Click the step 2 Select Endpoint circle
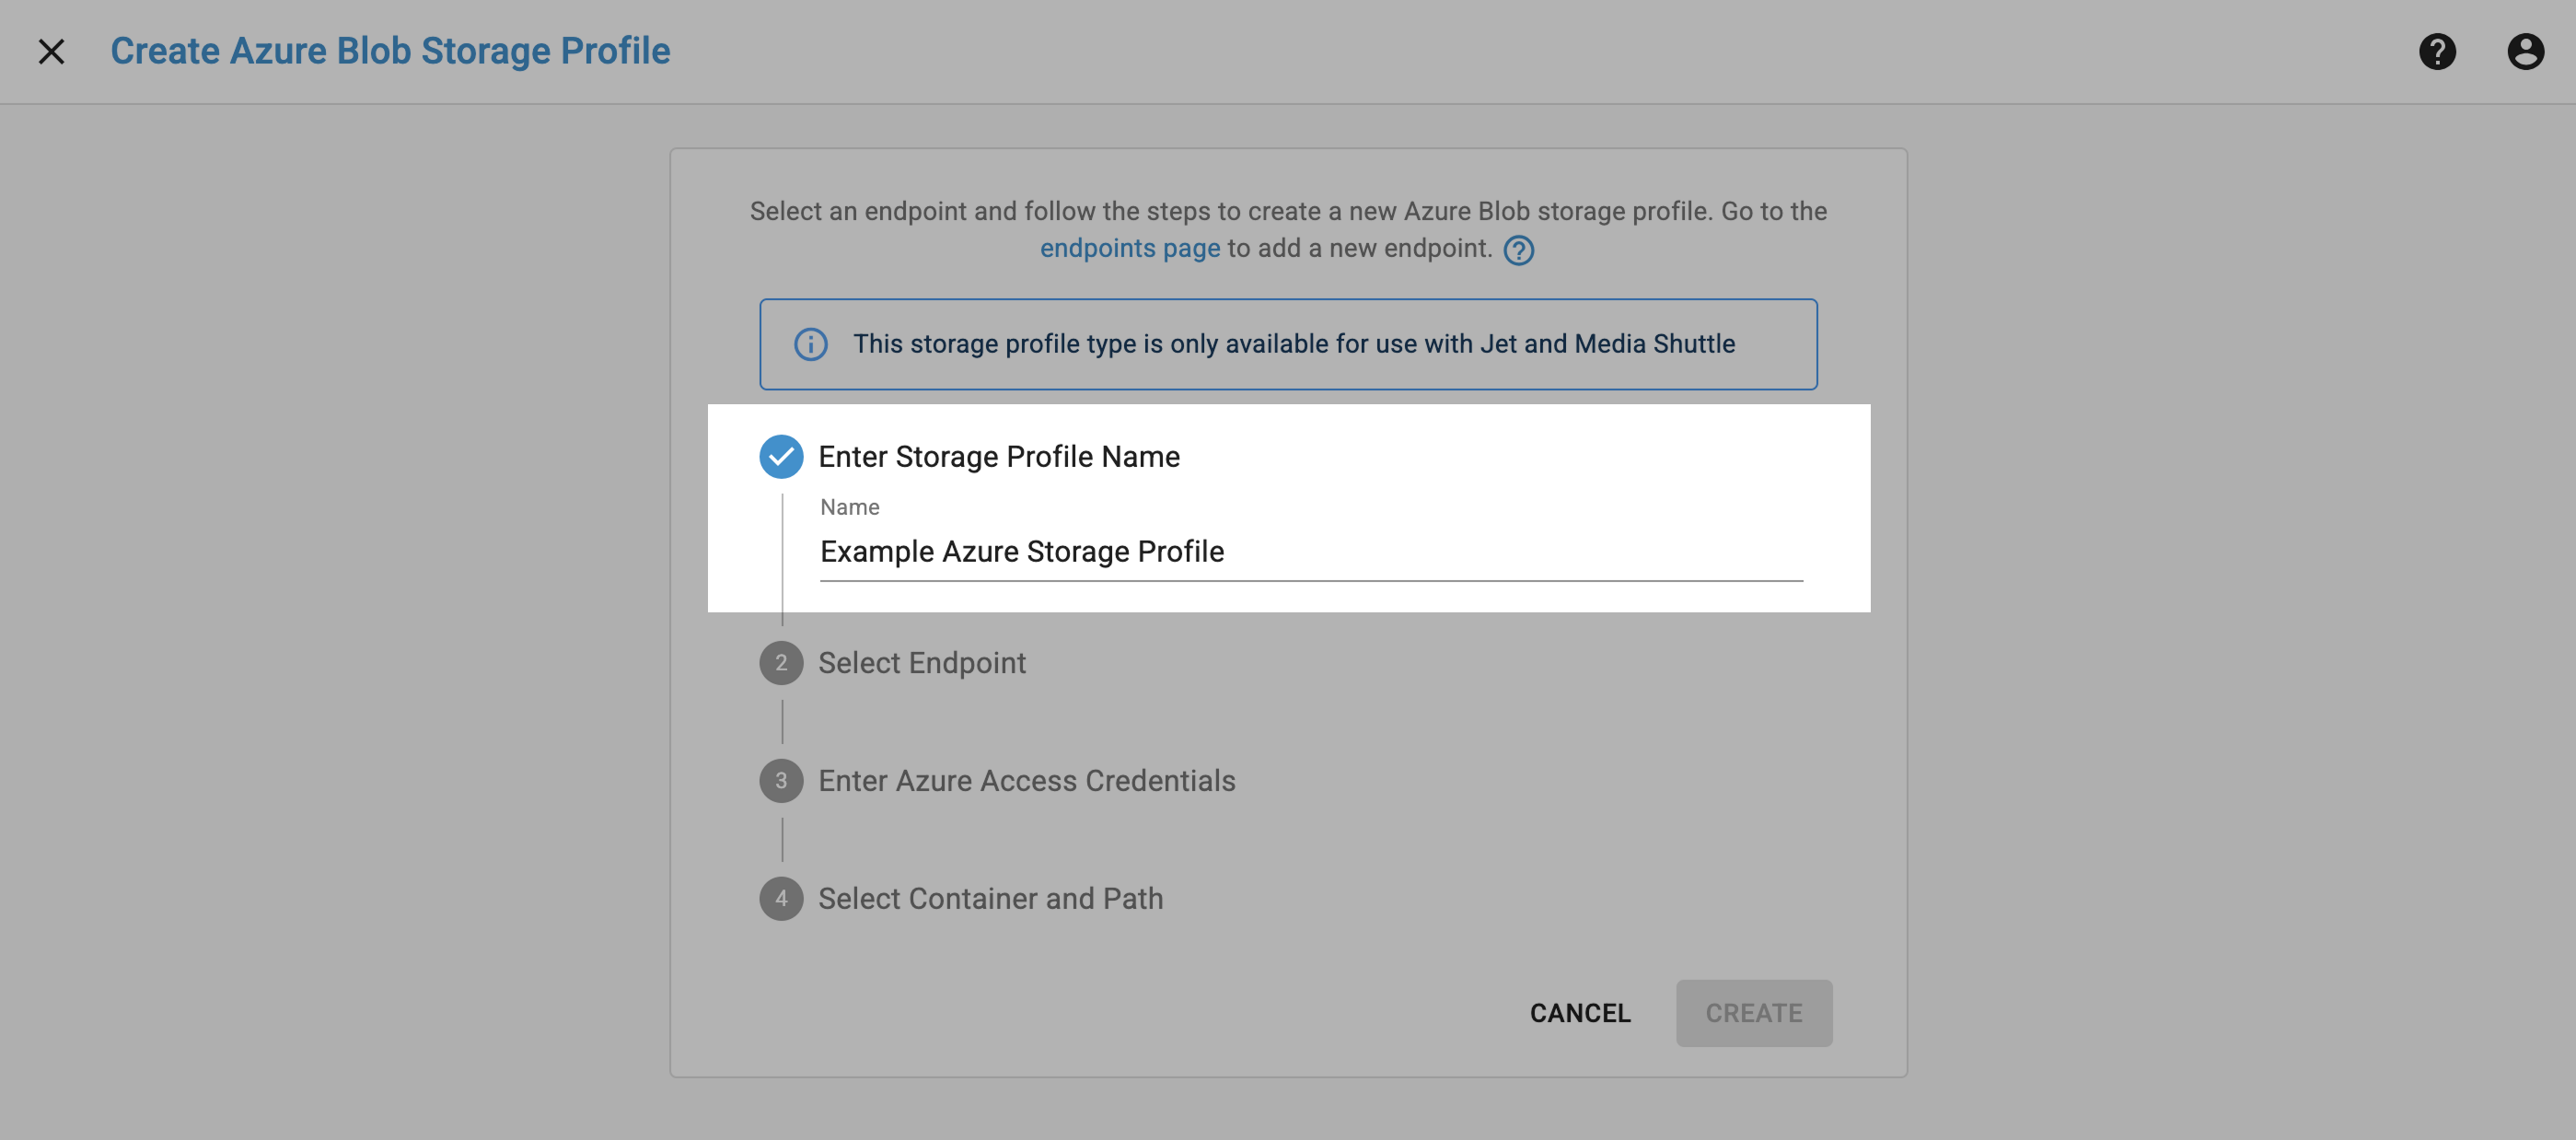The width and height of the screenshot is (2576, 1140). [x=781, y=662]
